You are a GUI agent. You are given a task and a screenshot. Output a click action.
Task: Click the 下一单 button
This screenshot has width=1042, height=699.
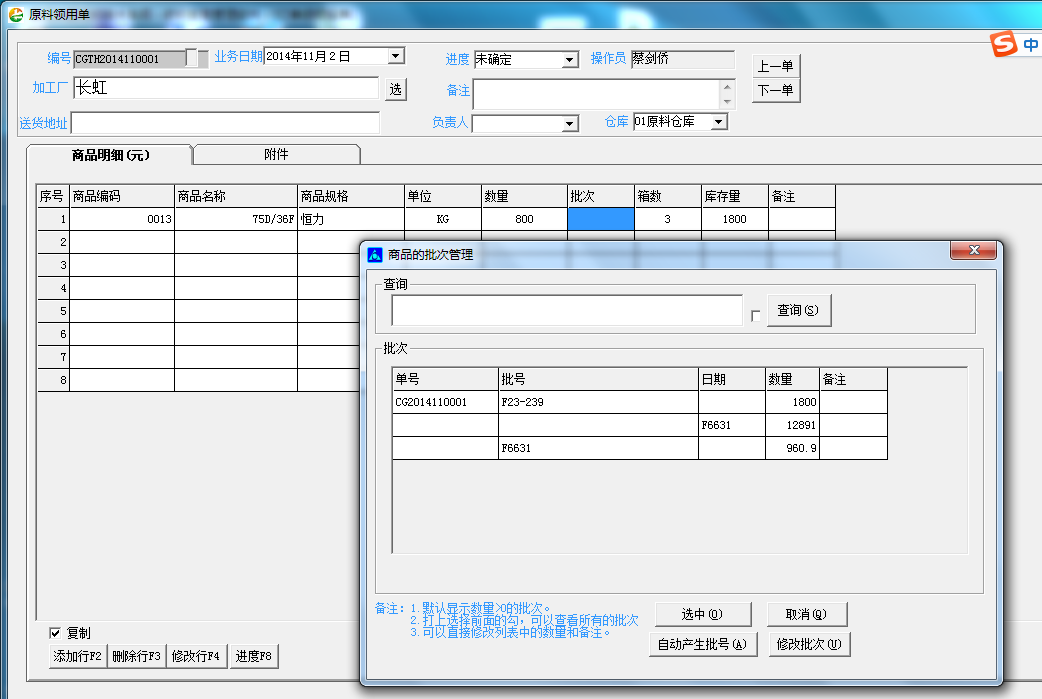point(776,90)
